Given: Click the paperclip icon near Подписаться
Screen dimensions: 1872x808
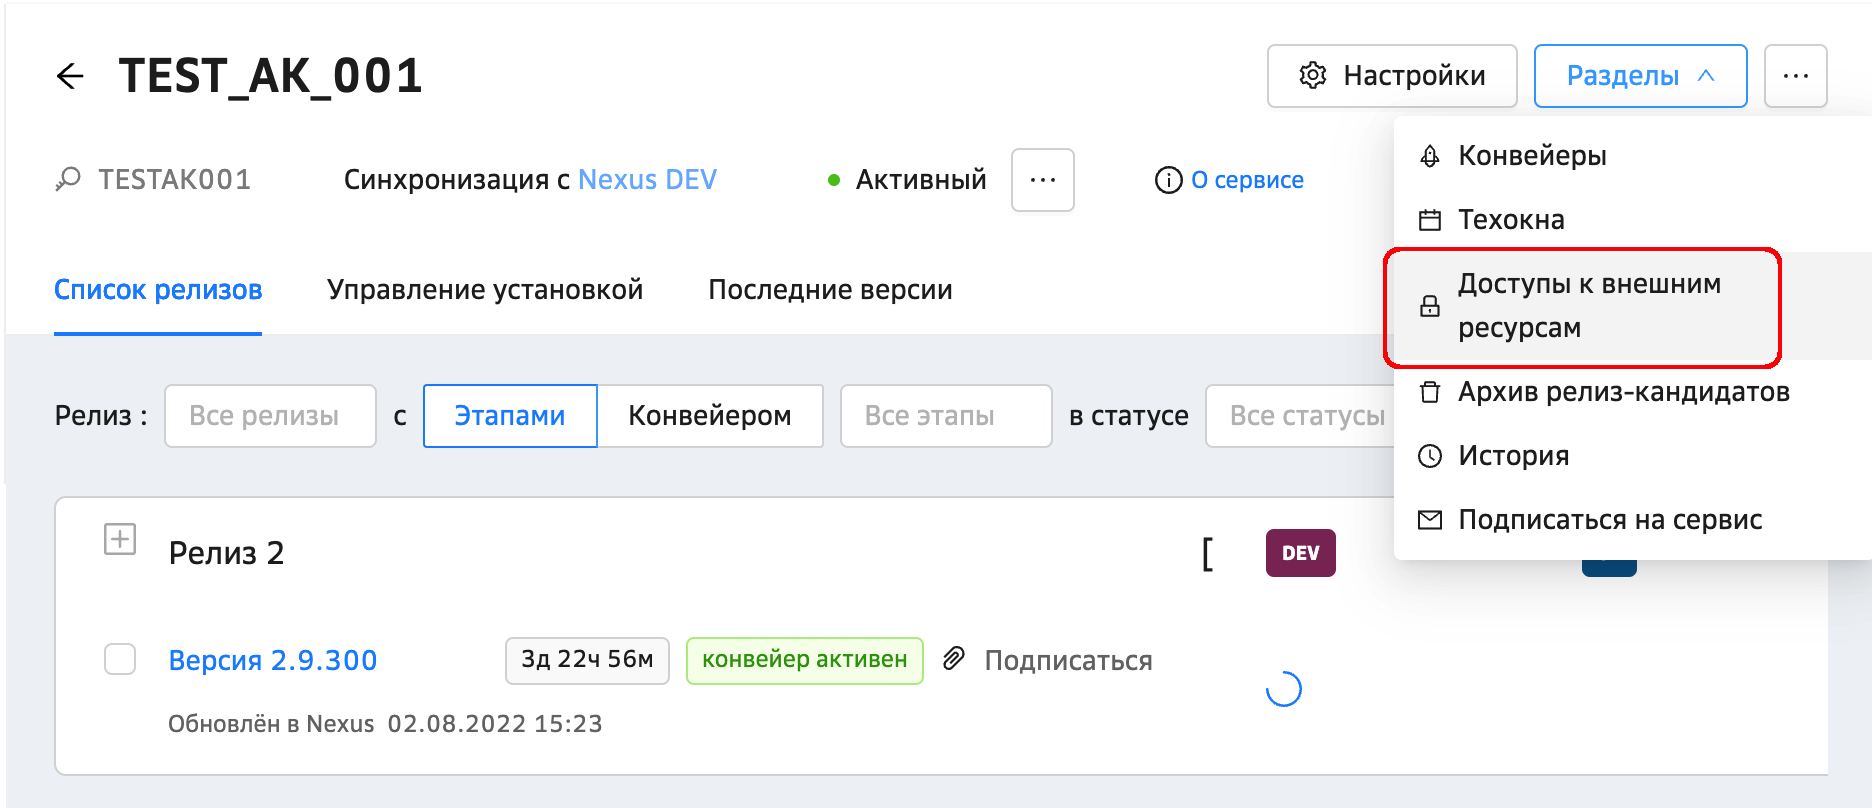Looking at the screenshot, I should [954, 659].
